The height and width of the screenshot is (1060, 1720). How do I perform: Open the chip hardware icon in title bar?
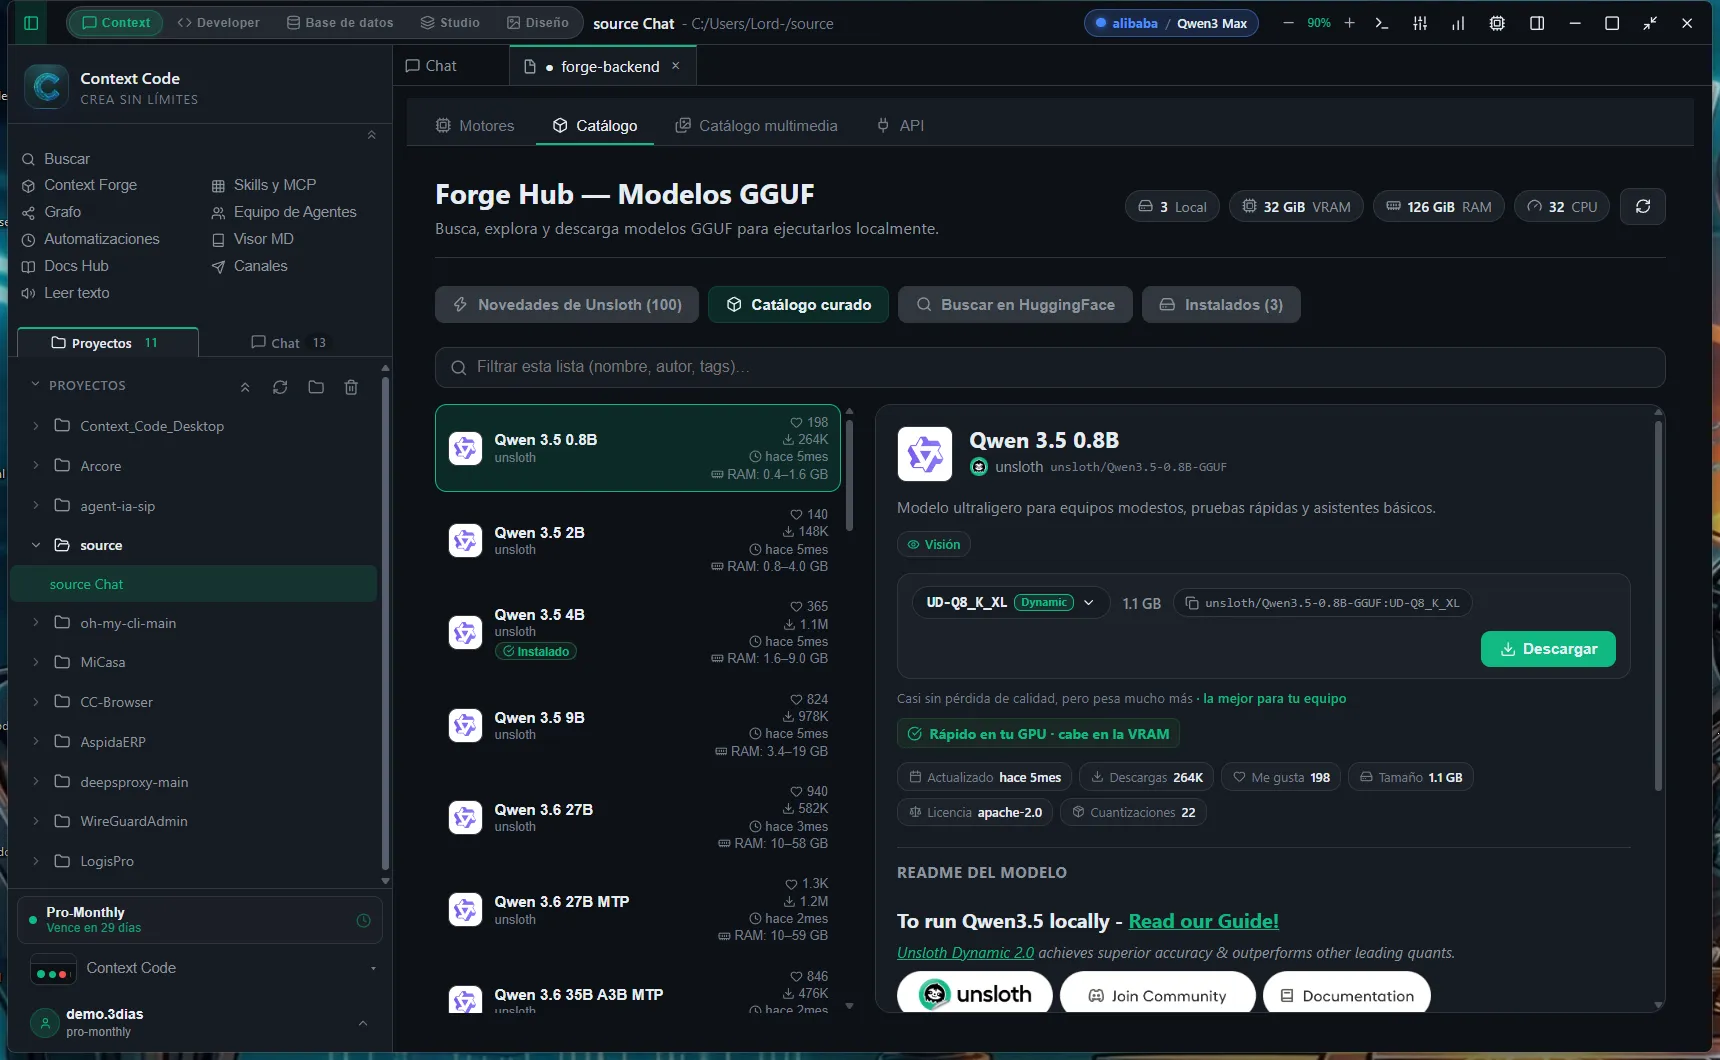(x=1497, y=23)
